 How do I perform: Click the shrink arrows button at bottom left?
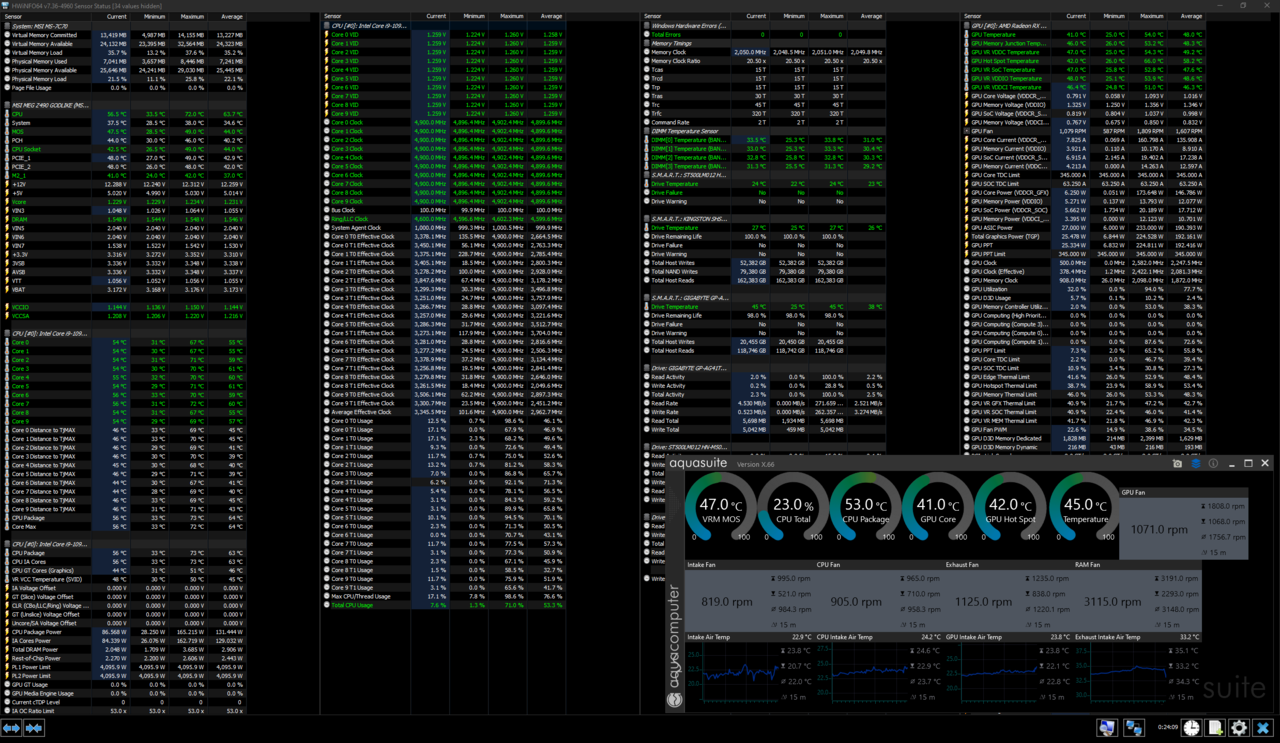click(34, 728)
